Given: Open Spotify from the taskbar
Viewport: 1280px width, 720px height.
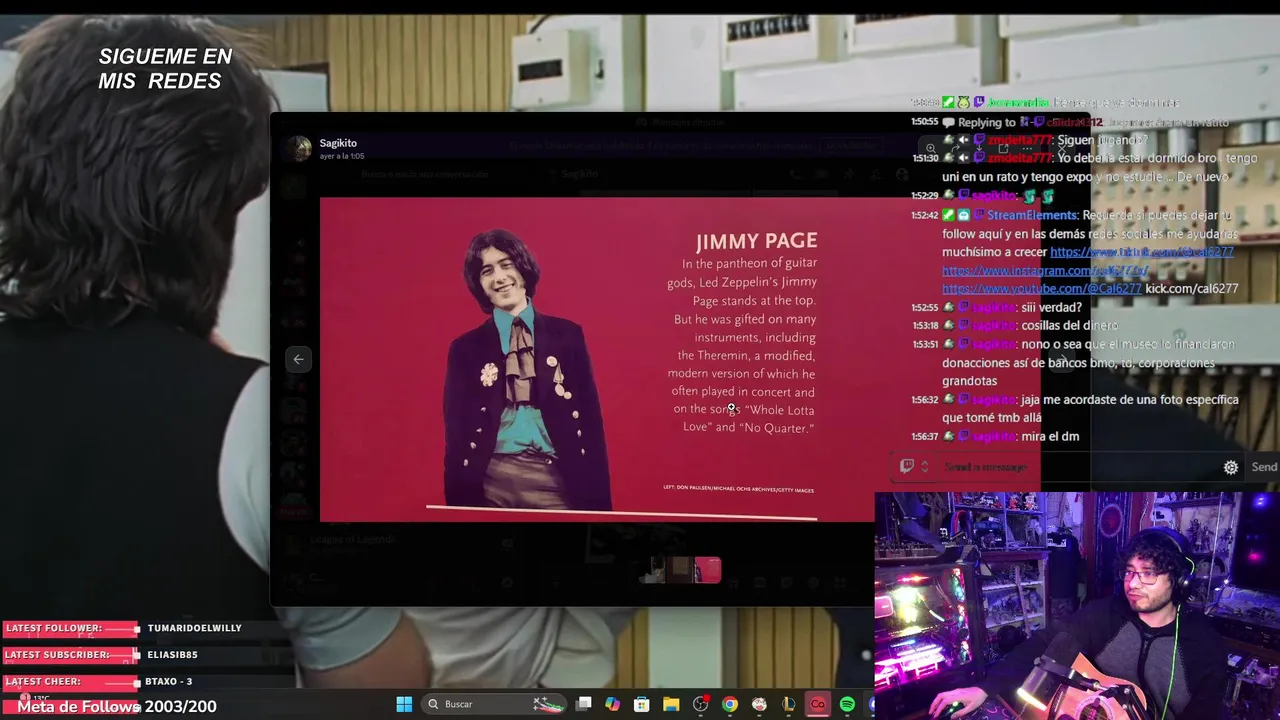Looking at the screenshot, I should 847,704.
